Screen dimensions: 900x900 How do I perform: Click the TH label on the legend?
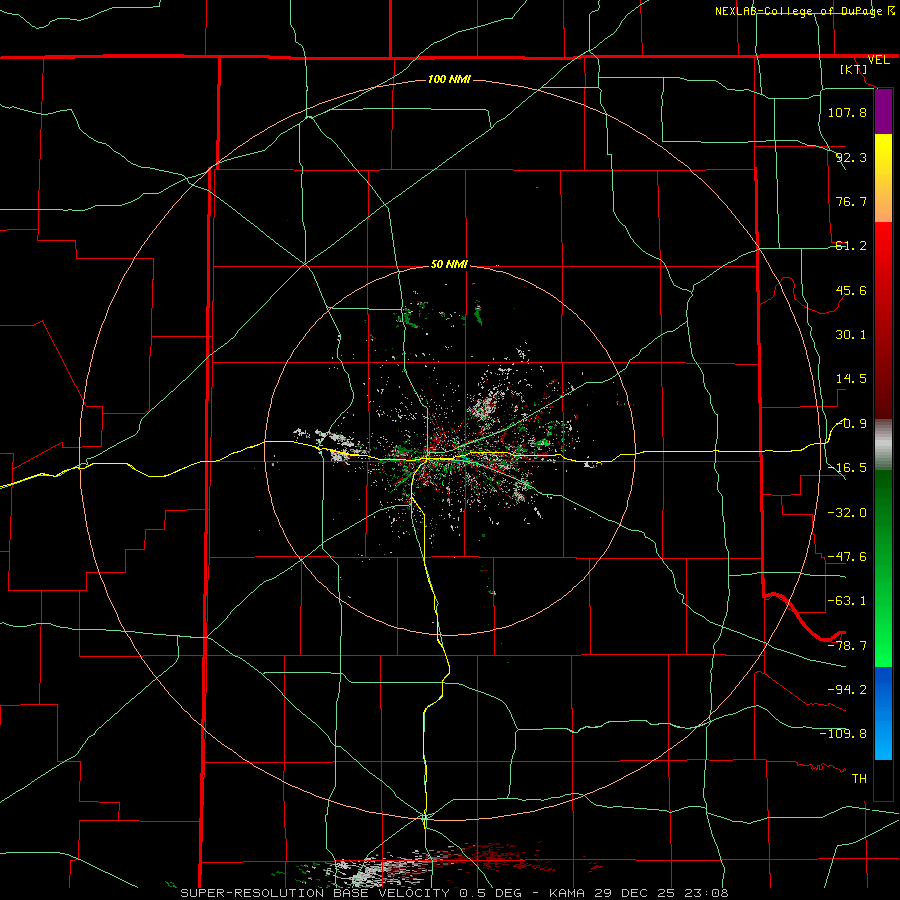click(x=859, y=778)
